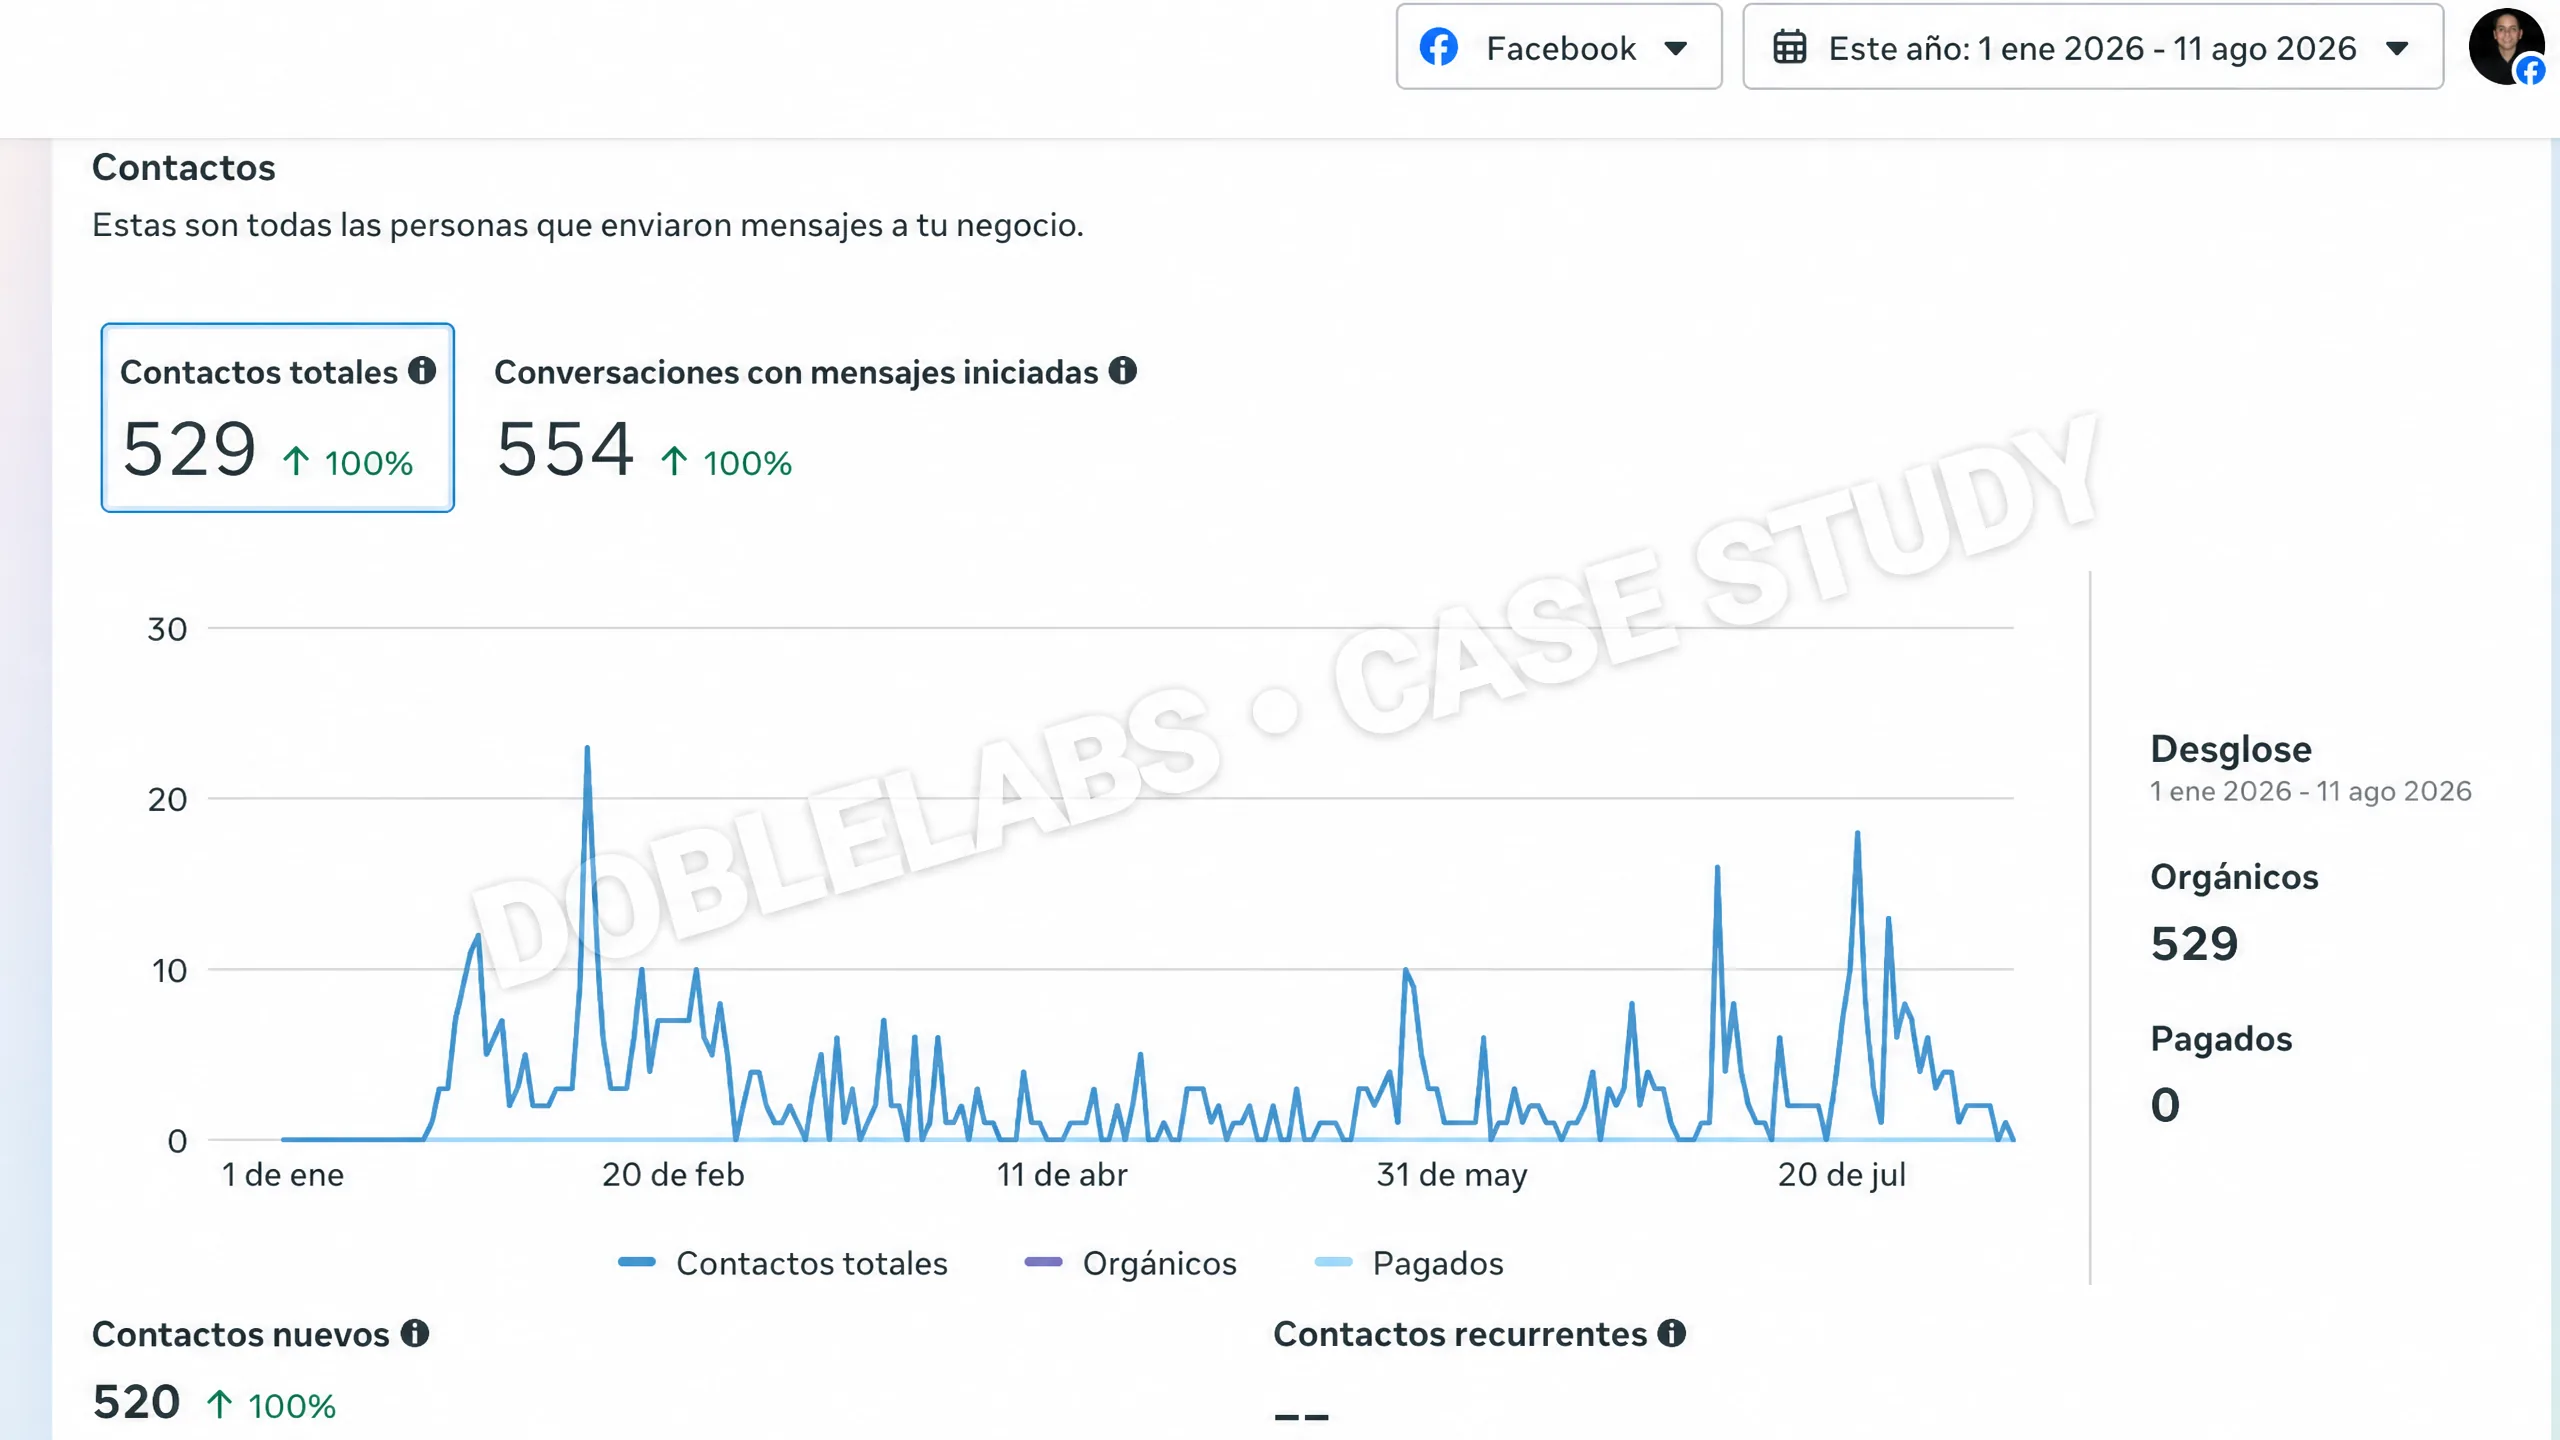This screenshot has height=1440, width=2560.
Task: Click the '20 de jul' axis label
Action: tap(1842, 1175)
